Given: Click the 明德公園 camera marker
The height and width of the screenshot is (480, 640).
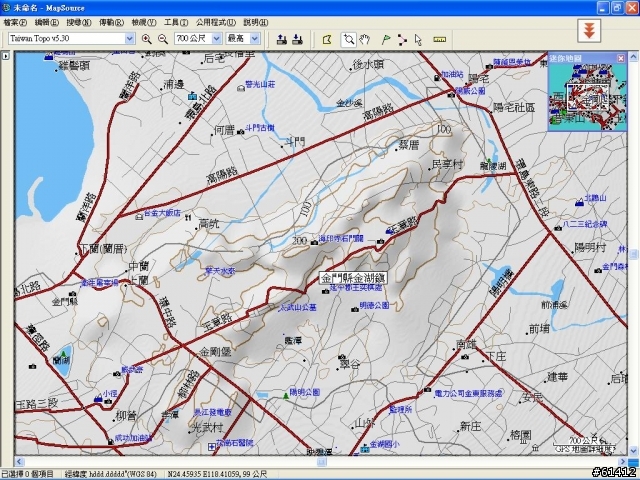Looking at the screenshot, I should [355, 309].
